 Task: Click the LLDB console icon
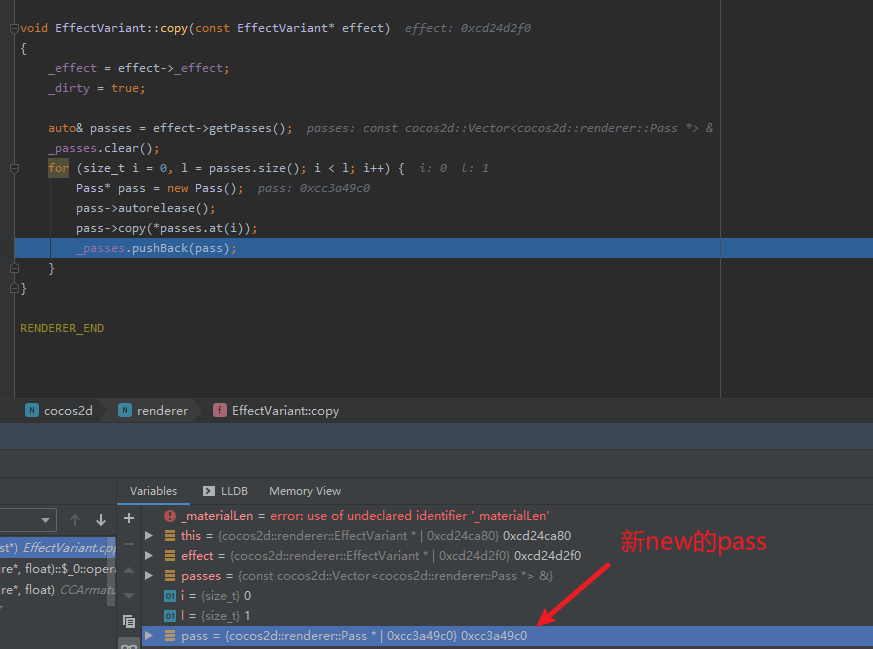tap(209, 491)
